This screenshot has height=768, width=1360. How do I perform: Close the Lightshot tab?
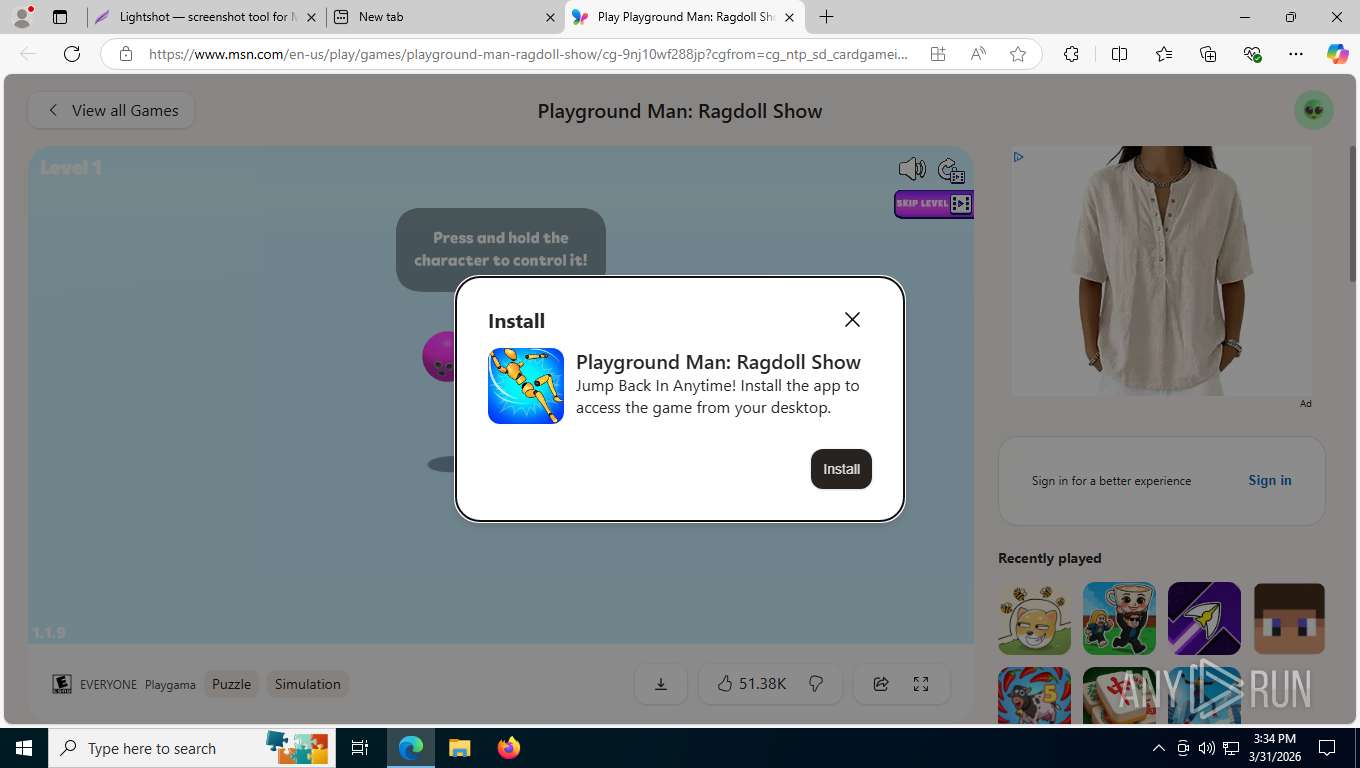(x=311, y=17)
